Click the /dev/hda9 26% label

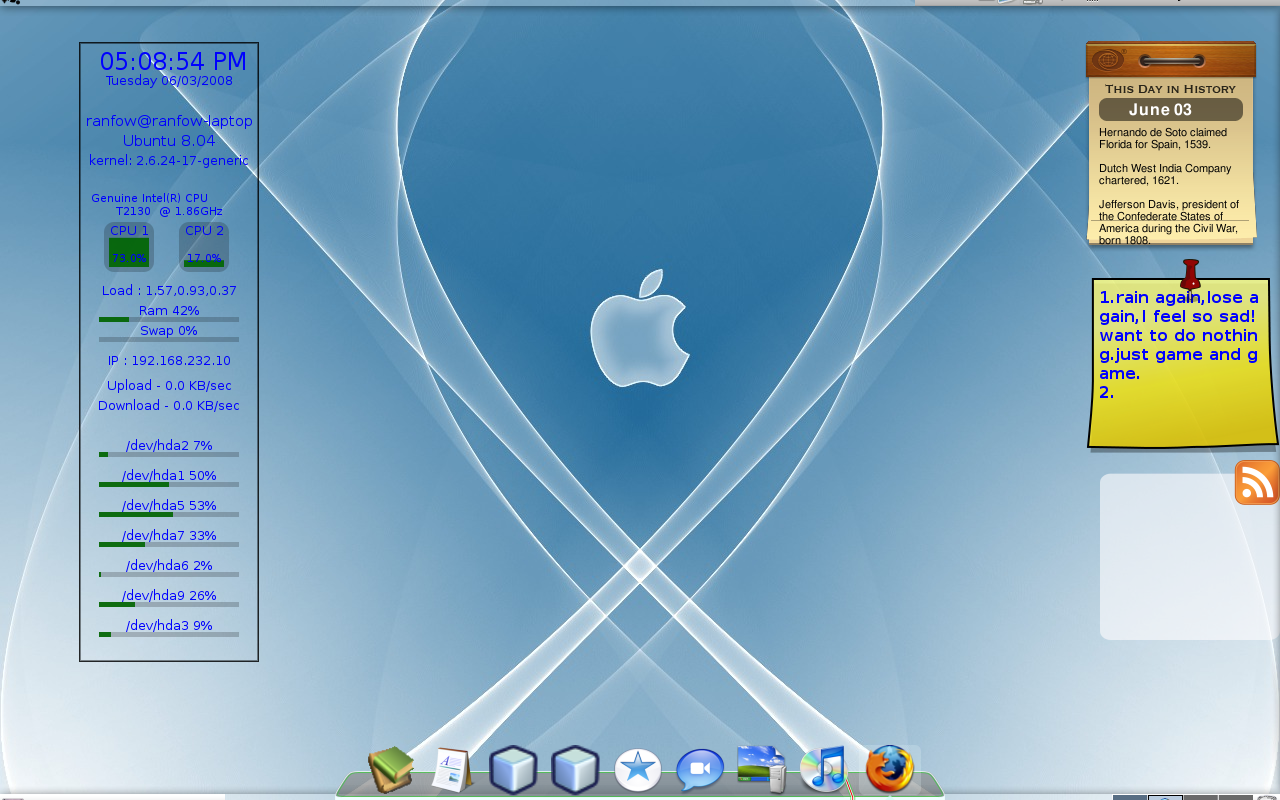169,596
